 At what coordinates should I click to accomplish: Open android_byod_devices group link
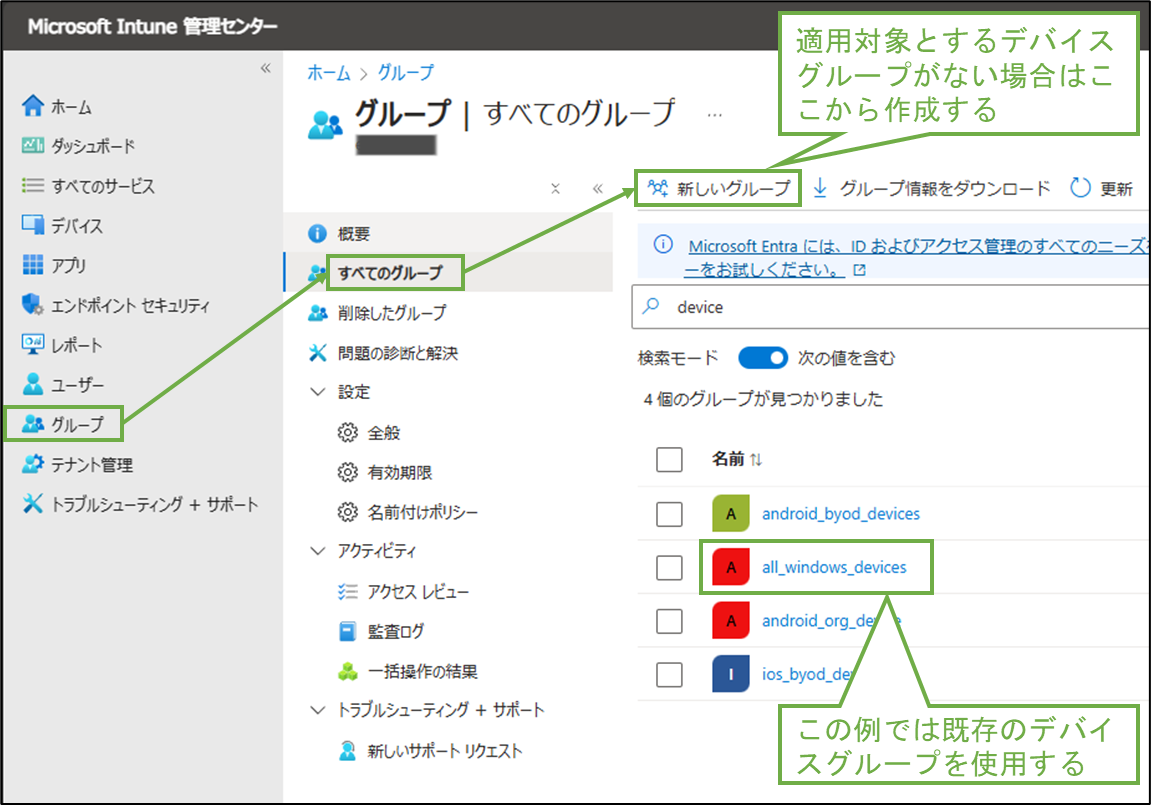(x=840, y=514)
